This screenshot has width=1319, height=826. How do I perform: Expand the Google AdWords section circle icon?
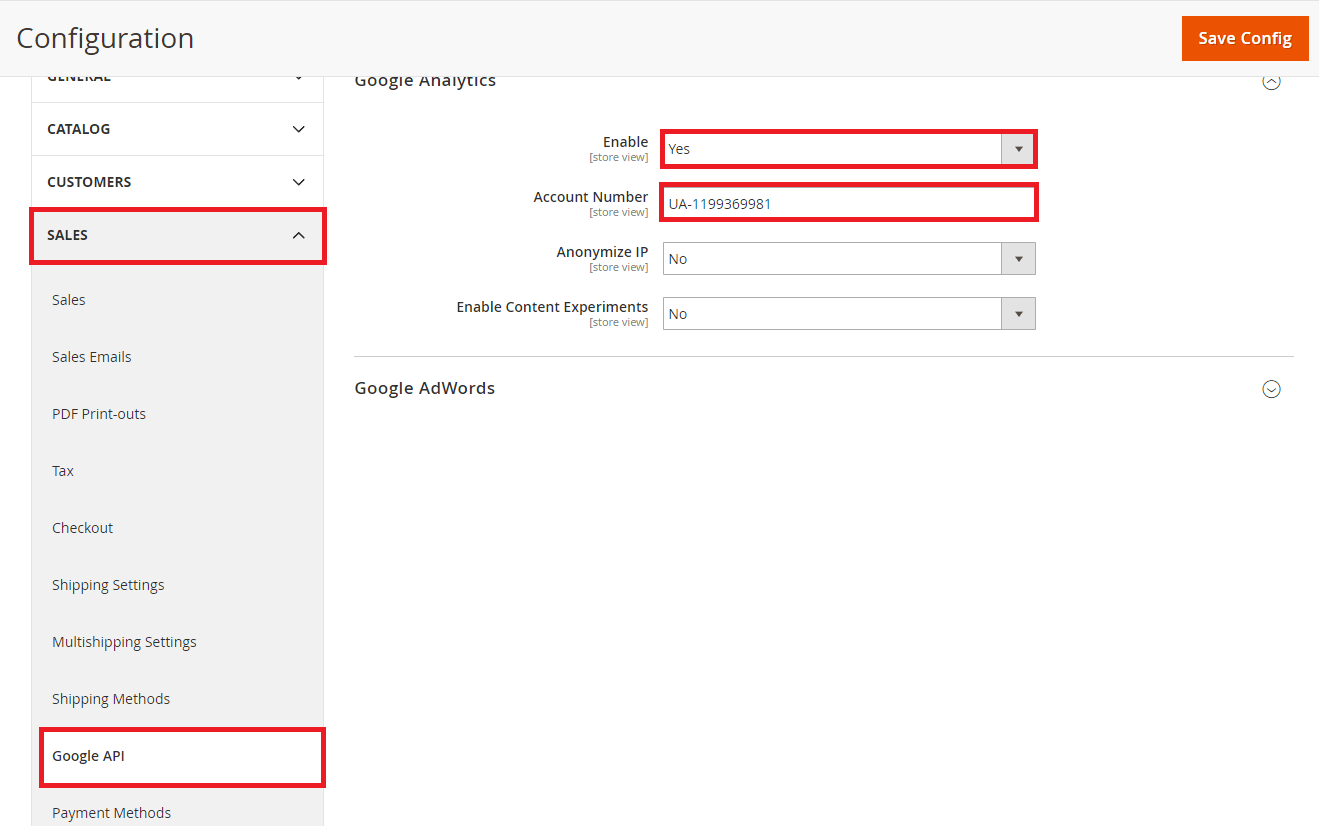[1271, 389]
